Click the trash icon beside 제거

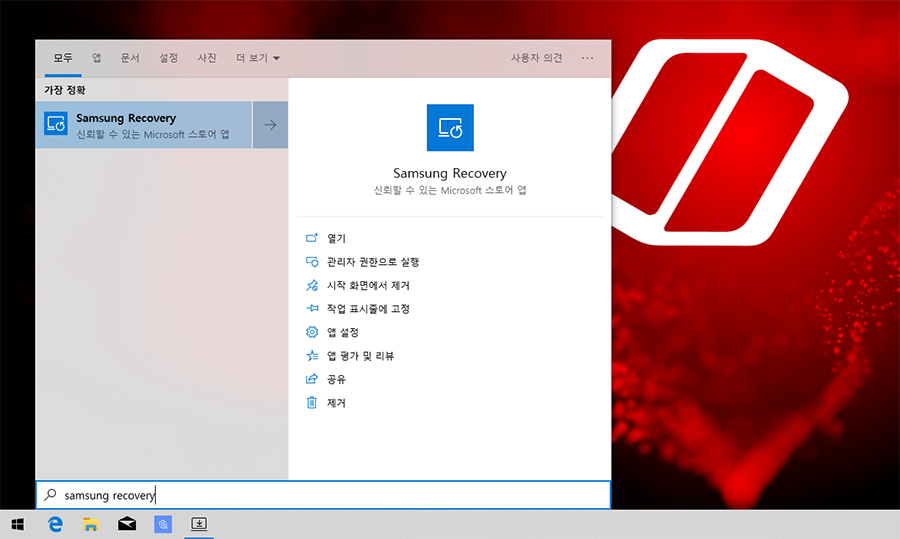(312, 402)
